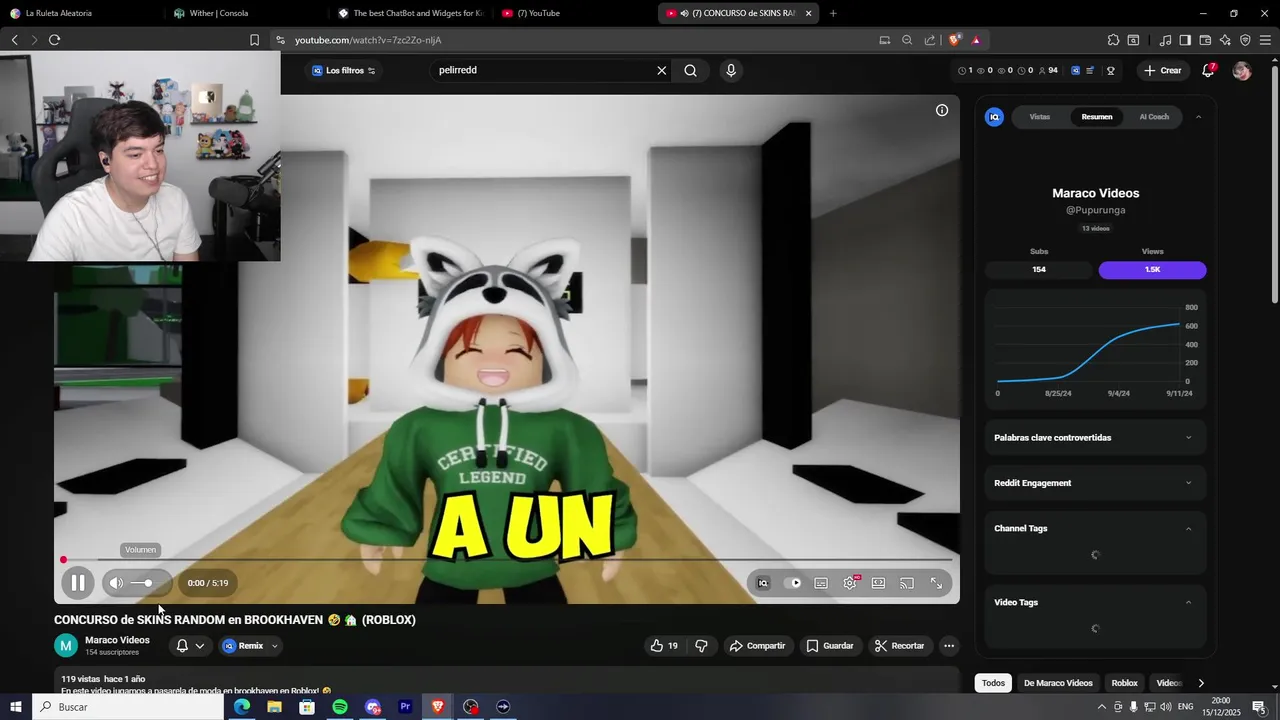This screenshot has width=1280, height=720.
Task: Switch the player to theater mode
Action: point(878,583)
